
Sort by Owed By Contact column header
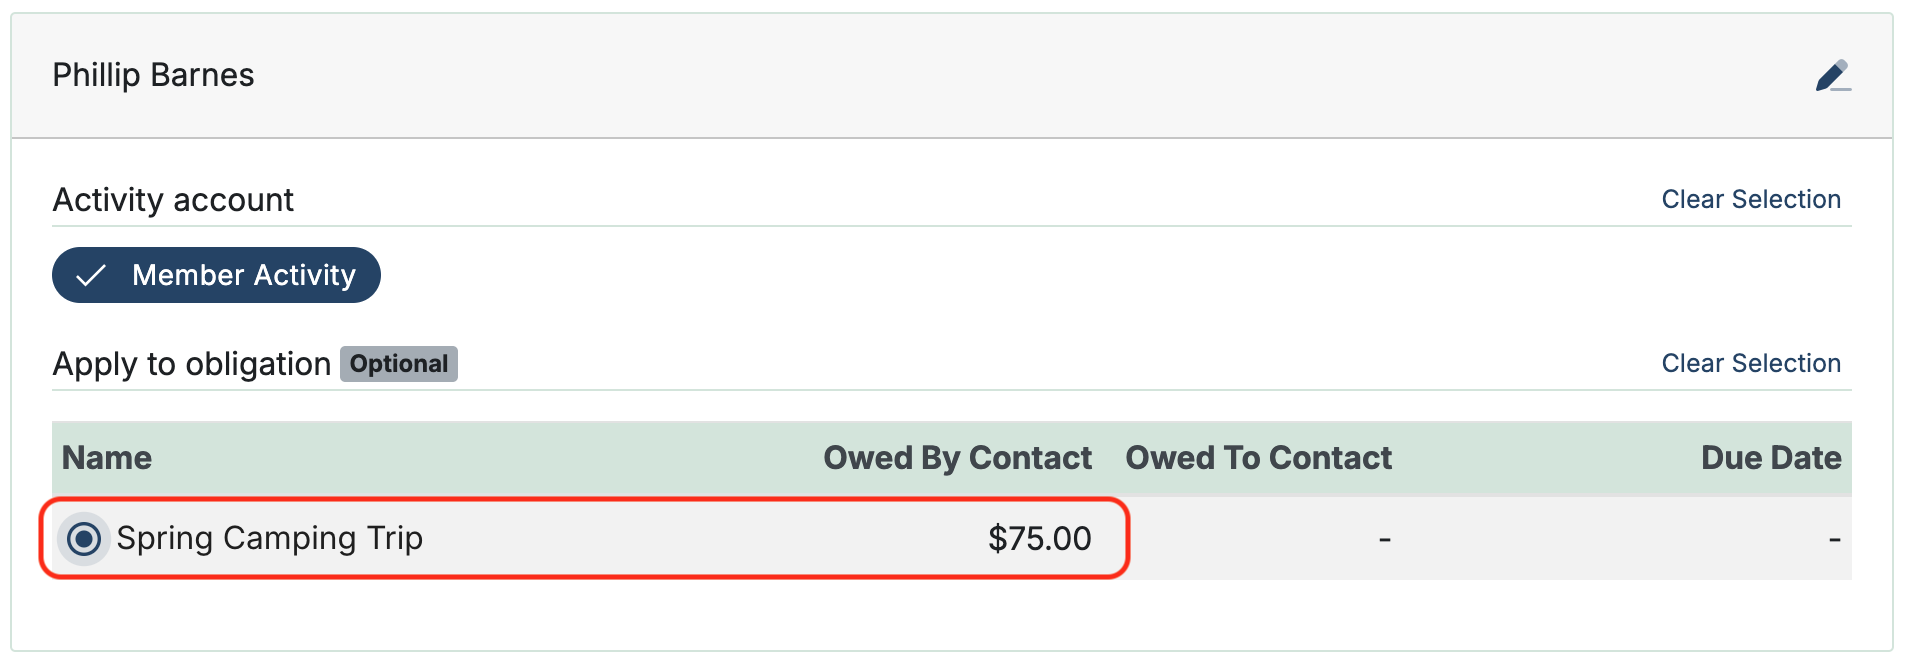pyautogui.click(x=957, y=458)
